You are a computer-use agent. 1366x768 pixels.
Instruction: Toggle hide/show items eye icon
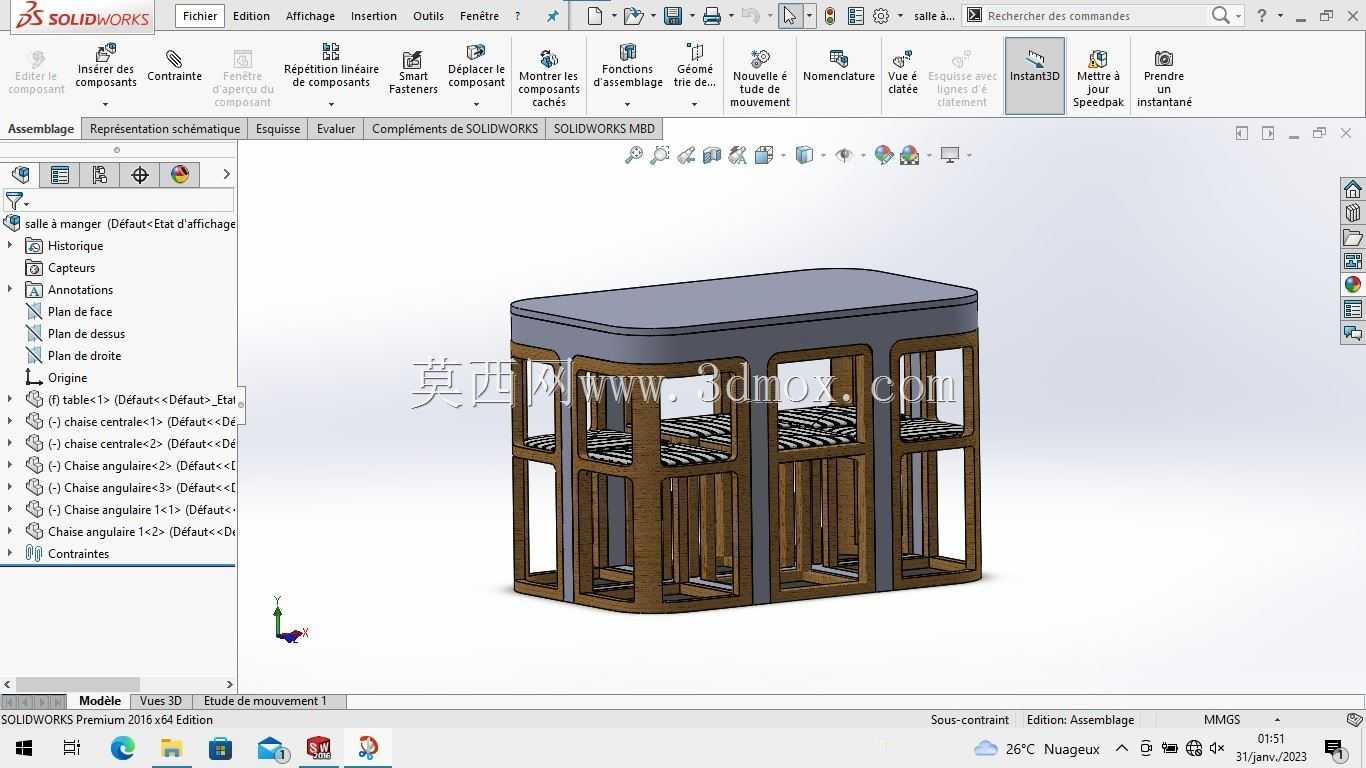[844, 155]
